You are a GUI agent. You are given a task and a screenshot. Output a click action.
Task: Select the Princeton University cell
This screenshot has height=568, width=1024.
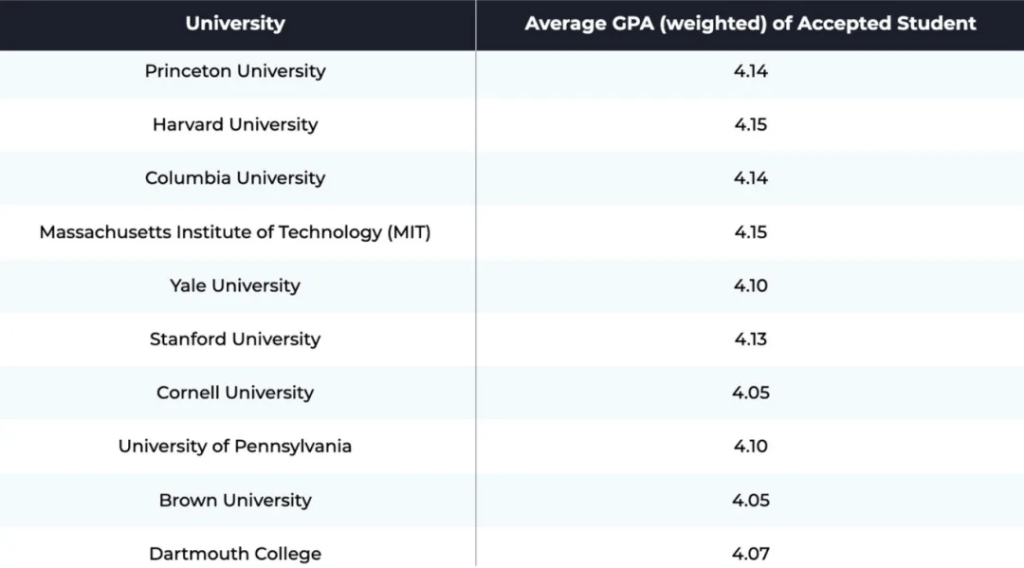pyautogui.click(x=235, y=71)
